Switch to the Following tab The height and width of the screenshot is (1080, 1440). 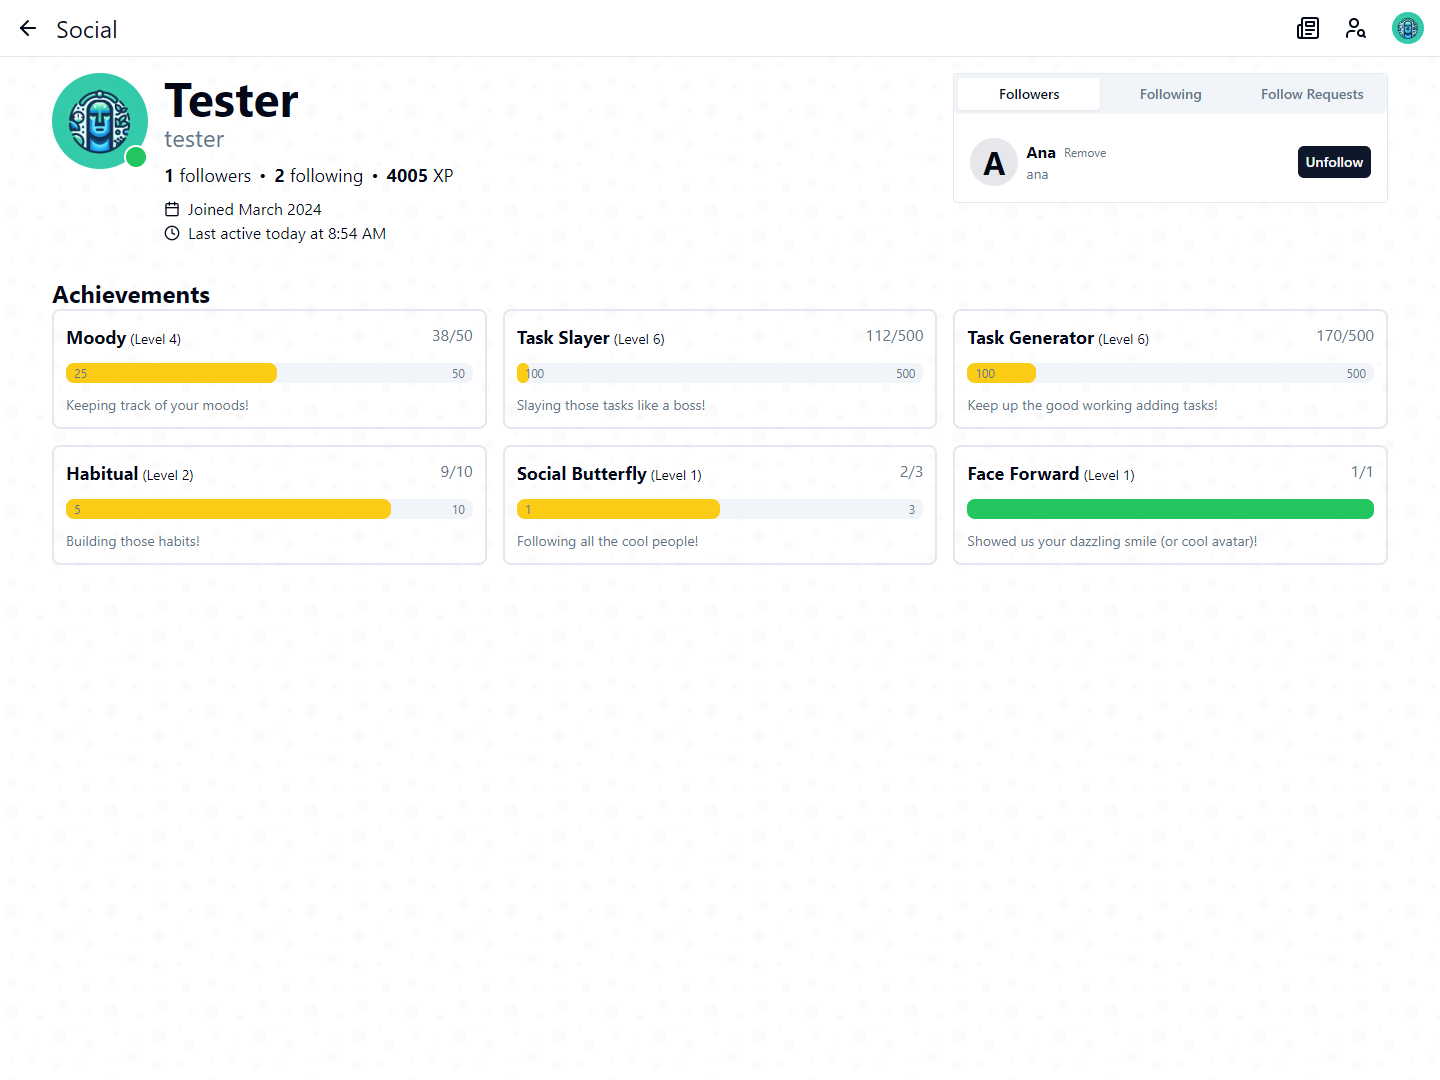[x=1170, y=95]
